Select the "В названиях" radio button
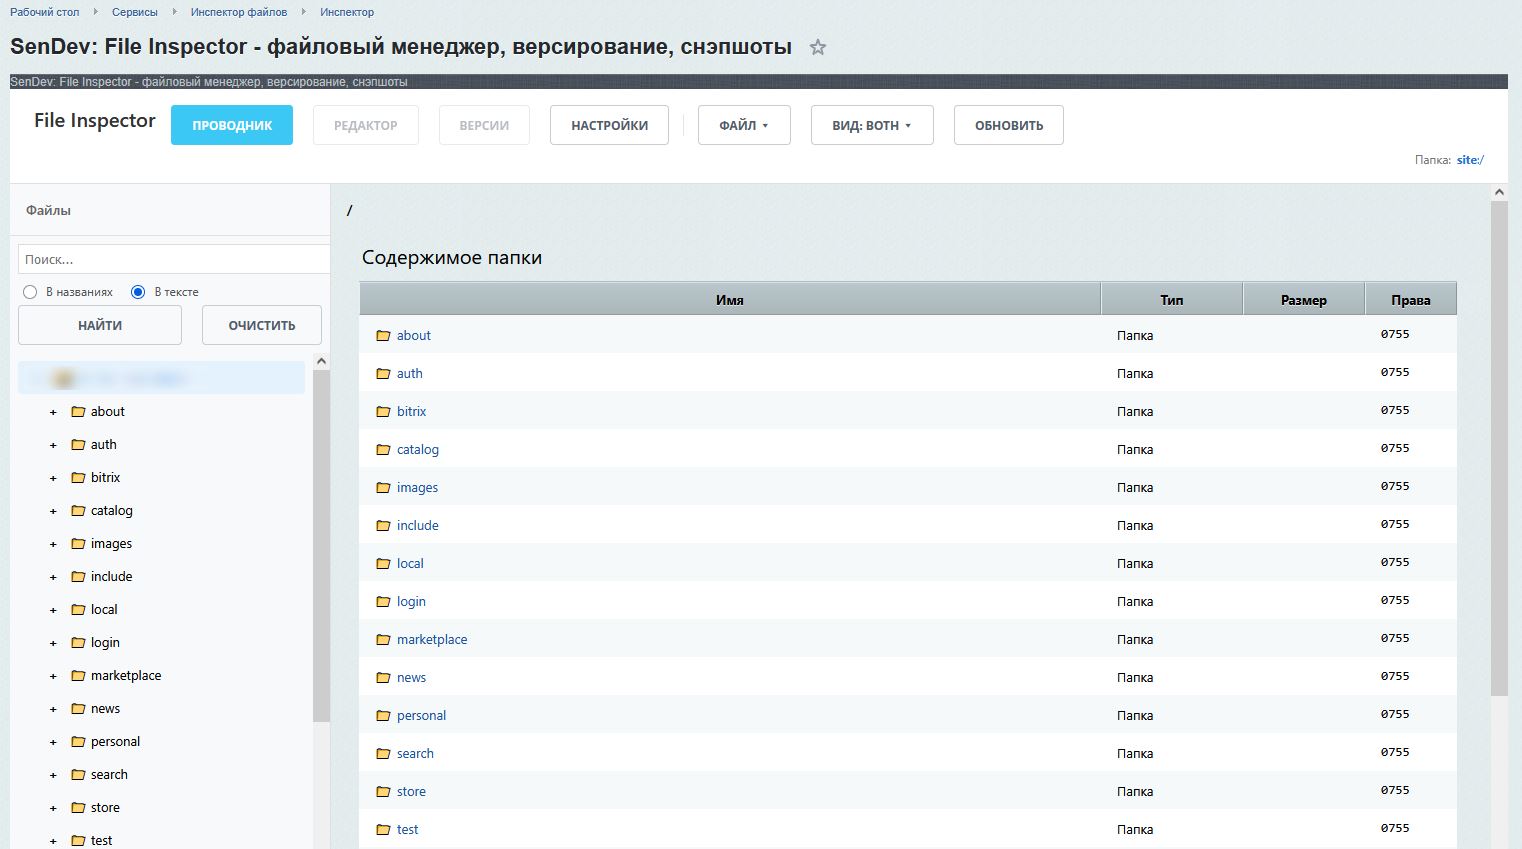Image resolution: width=1522 pixels, height=849 pixels. pos(28,291)
